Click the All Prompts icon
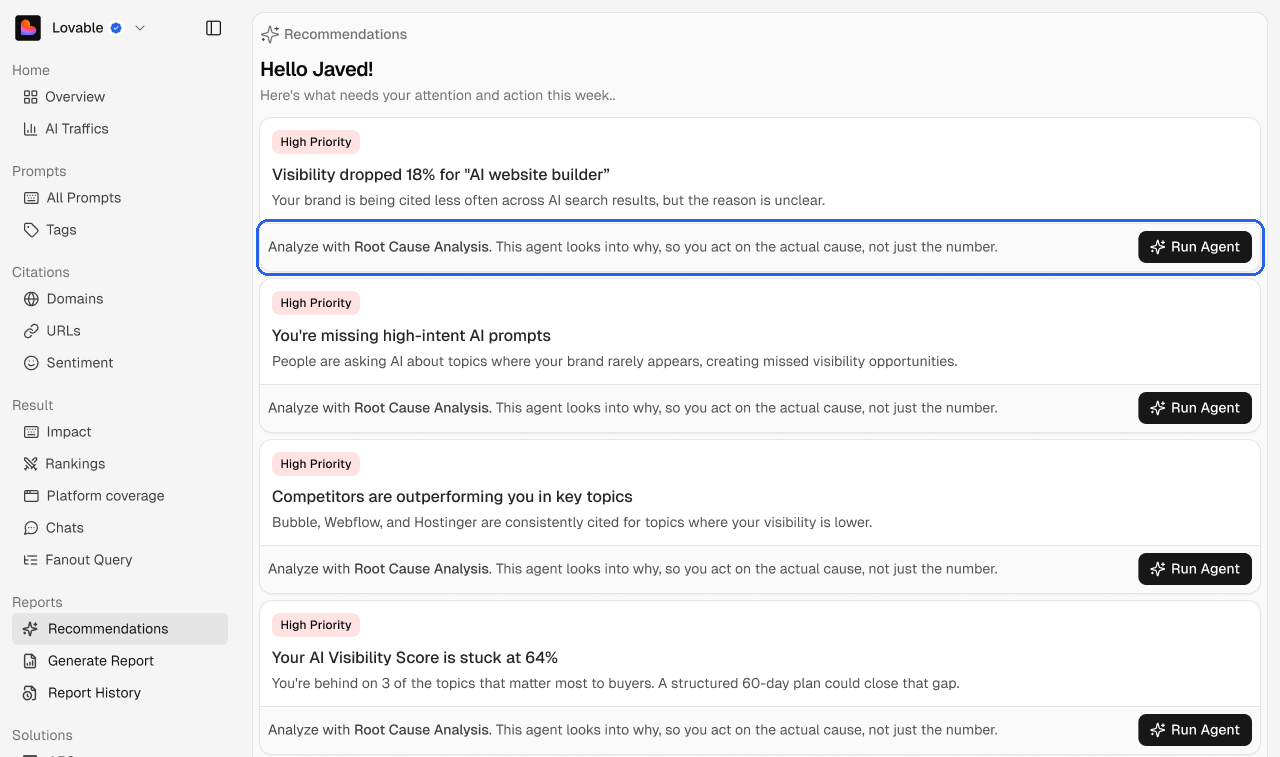1280x757 pixels. pos(31,198)
